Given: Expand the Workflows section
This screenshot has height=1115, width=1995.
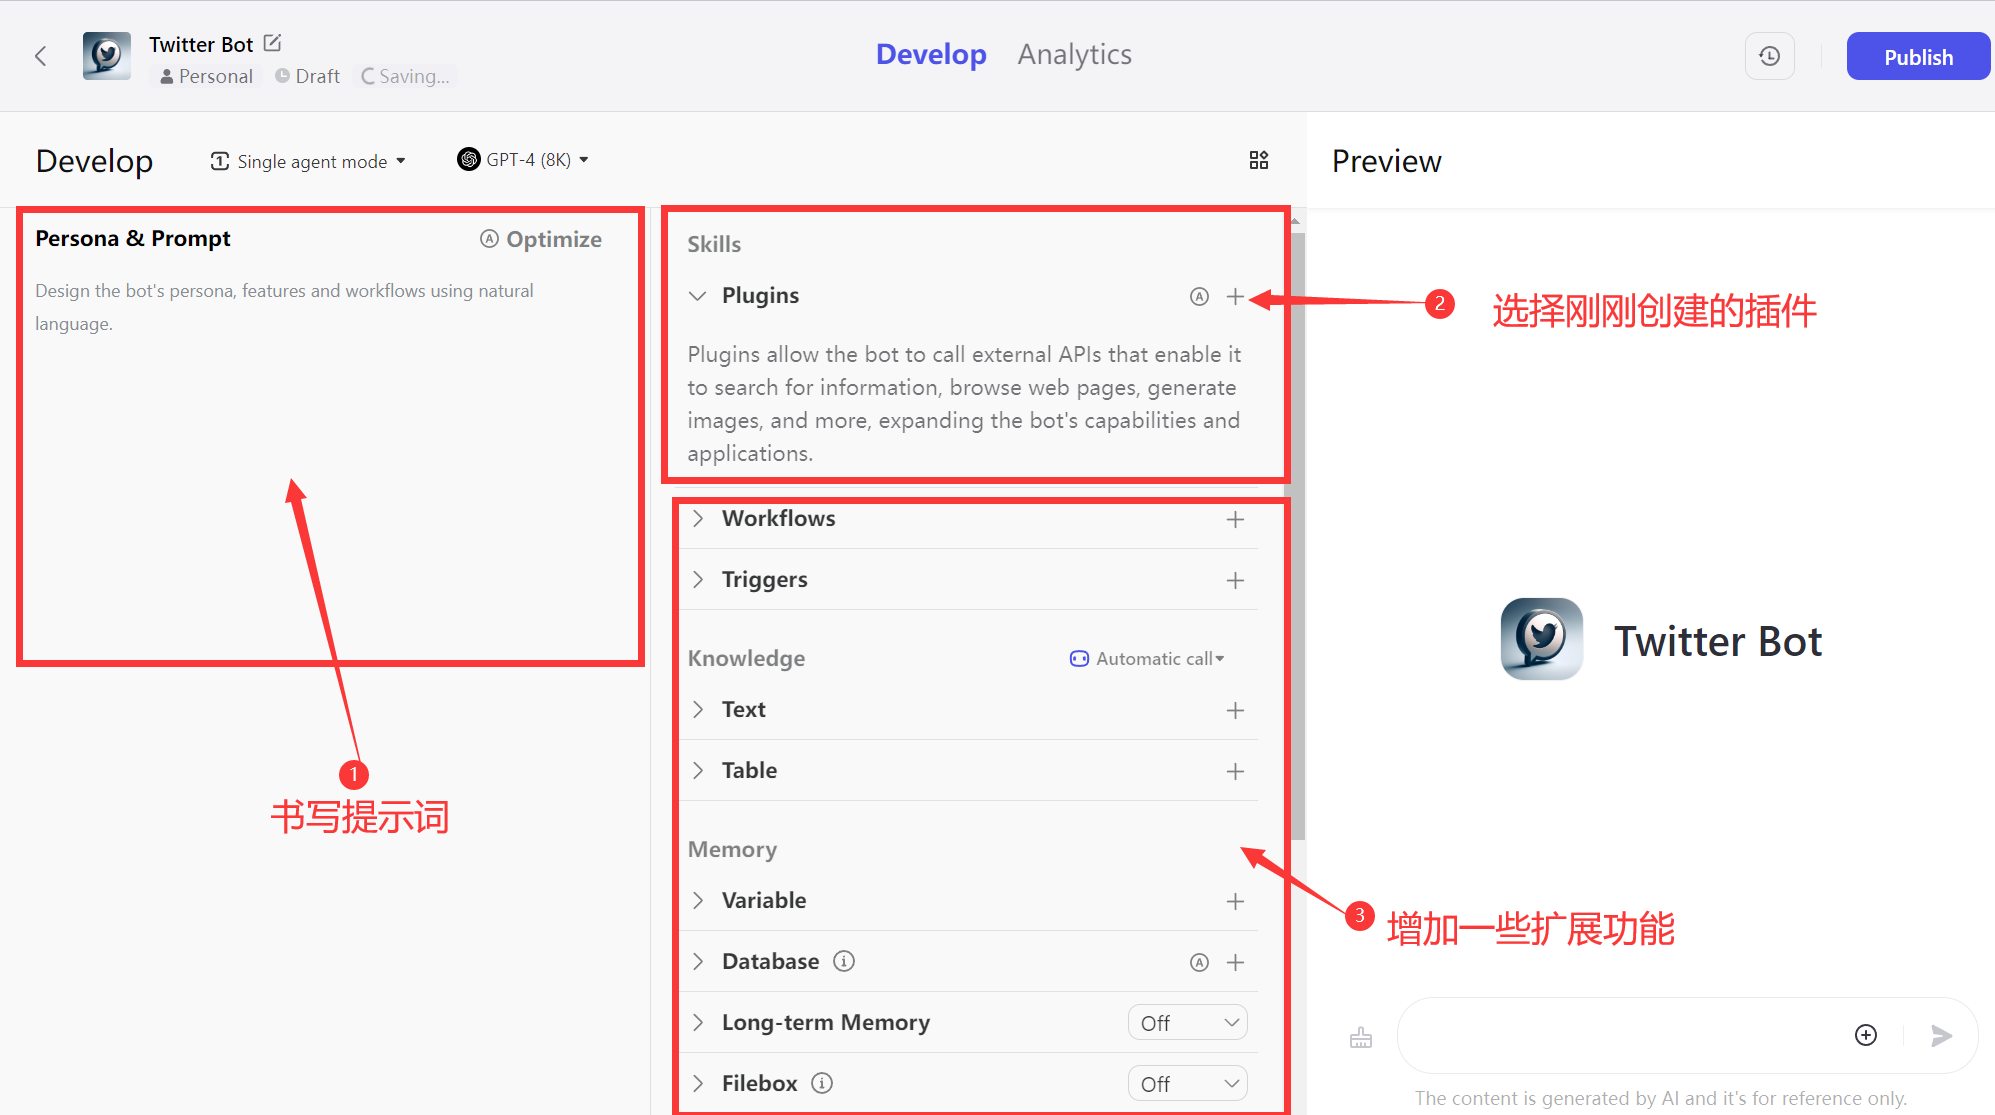Looking at the screenshot, I should [x=698, y=518].
